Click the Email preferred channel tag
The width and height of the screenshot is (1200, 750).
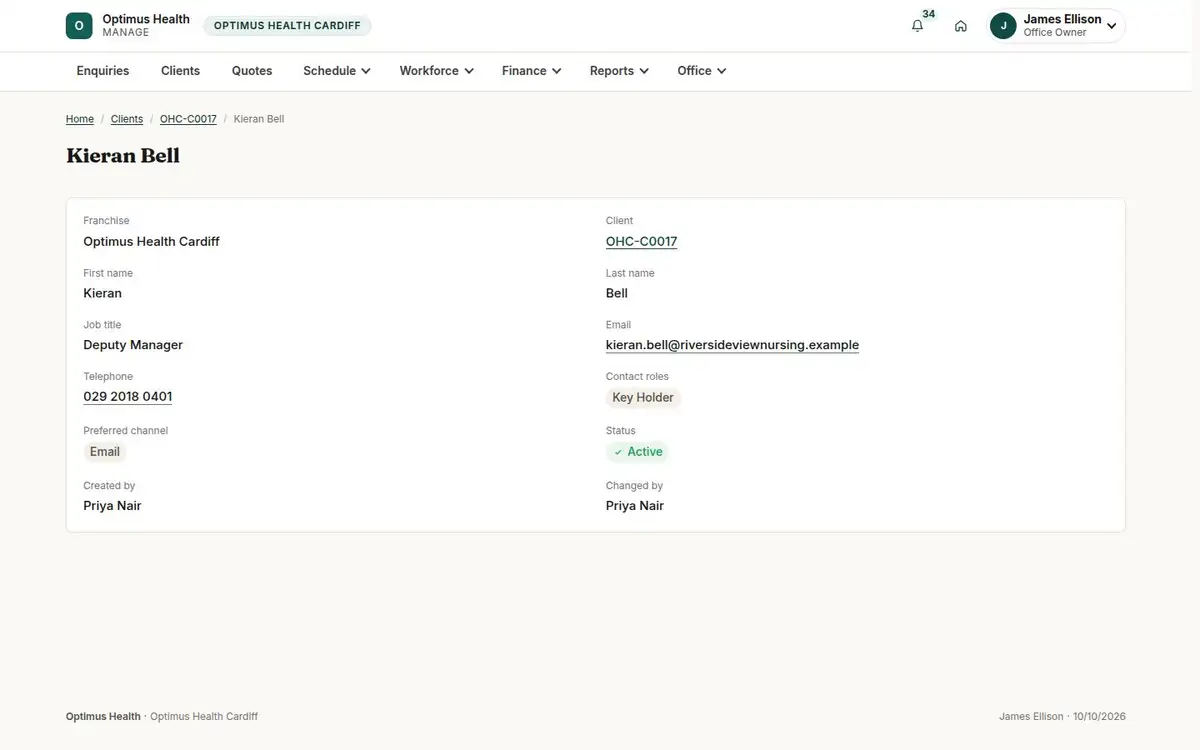click(105, 452)
